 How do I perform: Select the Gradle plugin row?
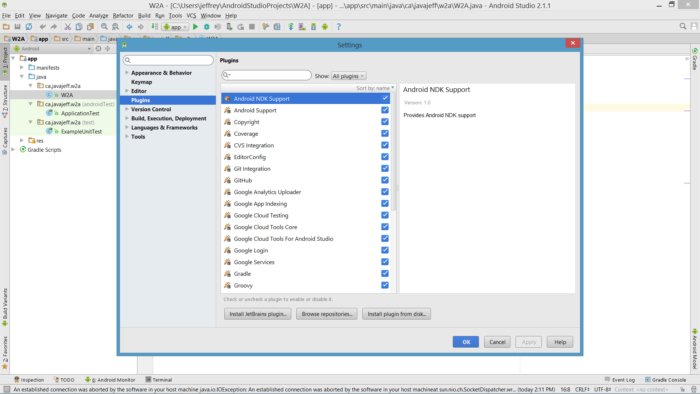(x=306, y=274)
